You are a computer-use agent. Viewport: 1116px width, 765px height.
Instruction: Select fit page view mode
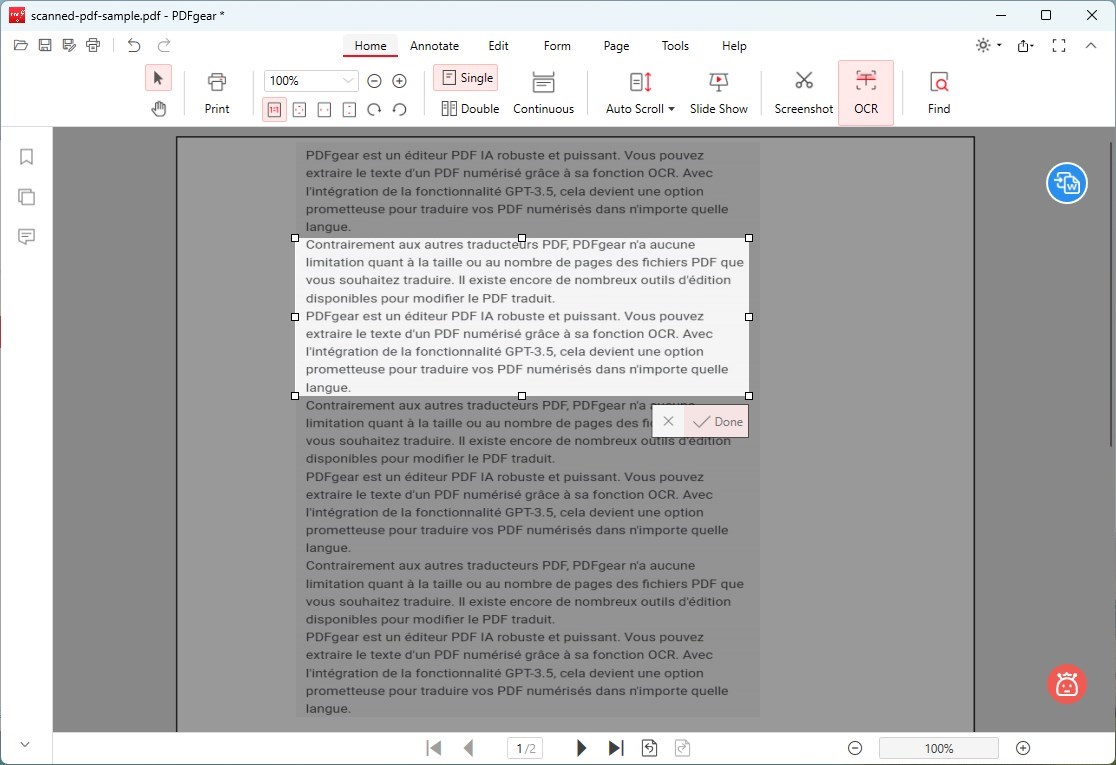click(300, 110)
